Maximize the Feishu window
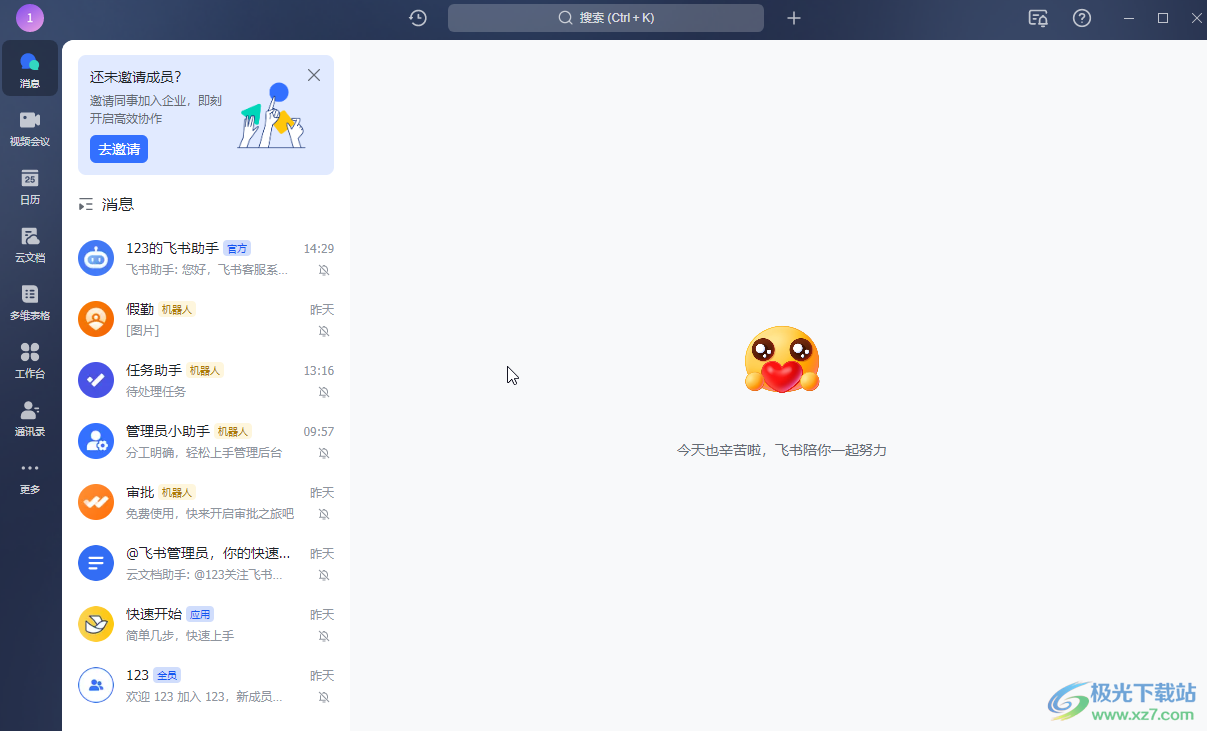This screenshot has width=1207, height=731. (x=1163, y=18)
